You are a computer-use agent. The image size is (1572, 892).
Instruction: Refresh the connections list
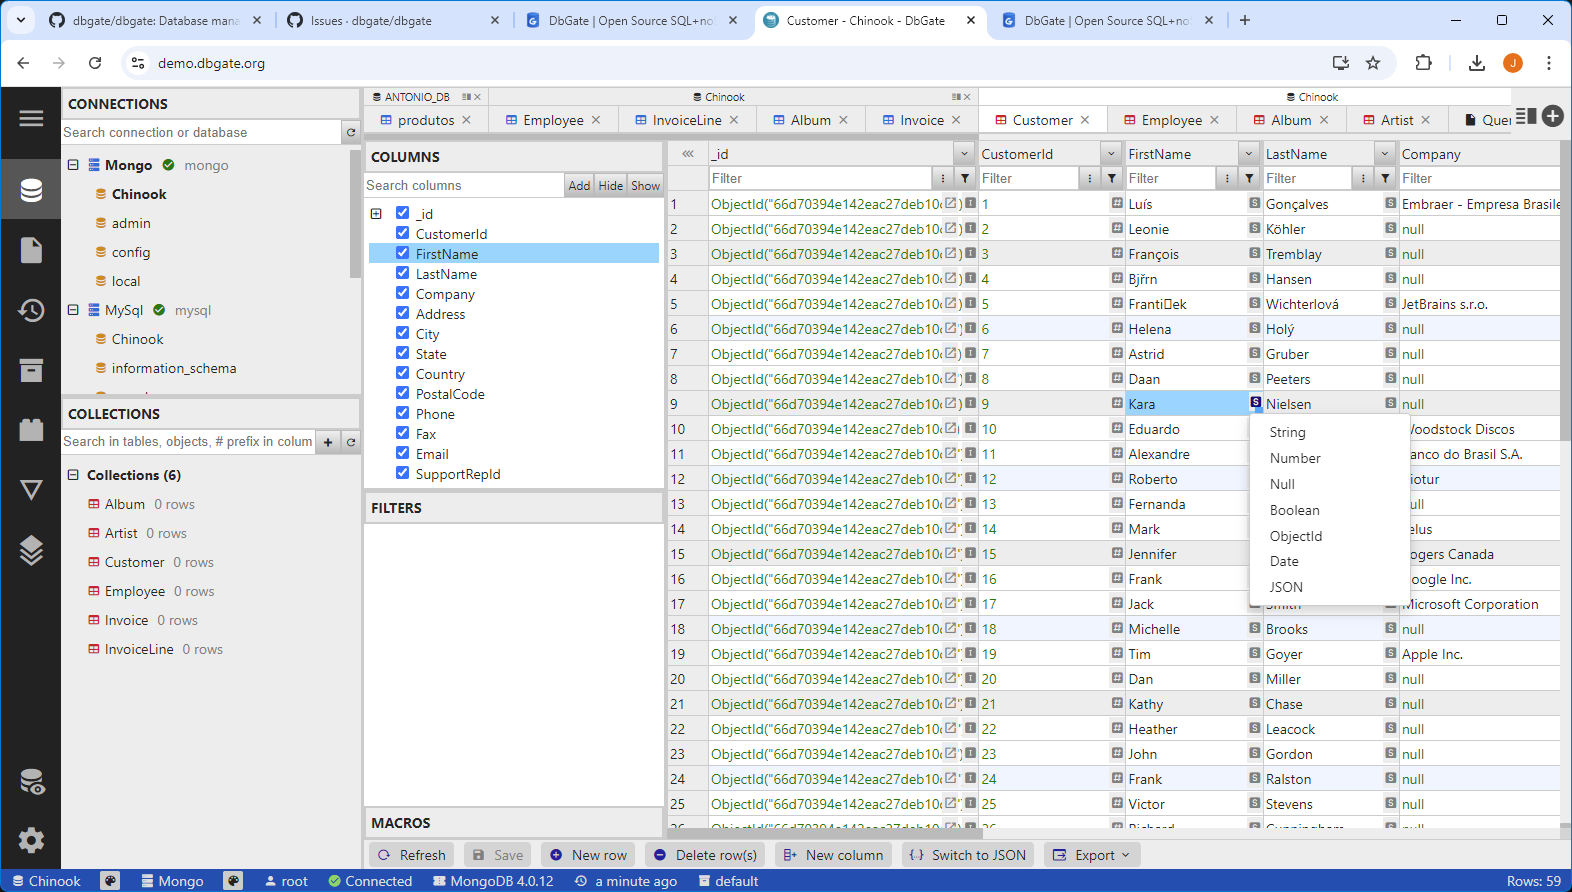pyautogui.click(x=351, y=132)
